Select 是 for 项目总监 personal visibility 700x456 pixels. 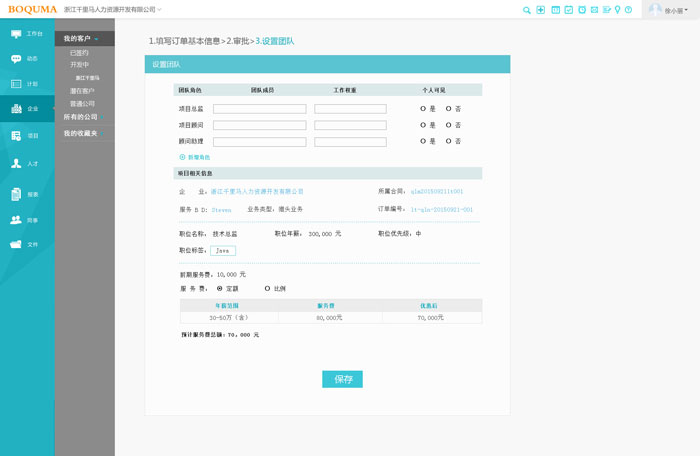(423, 109)
